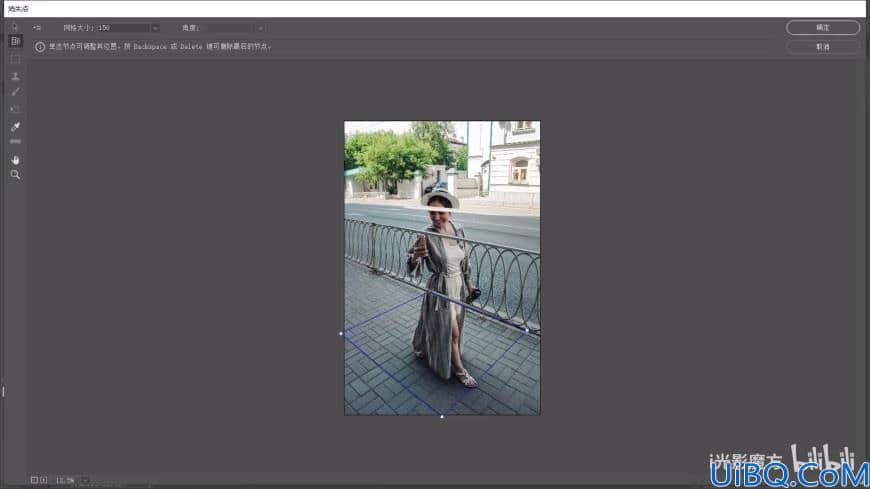Click the angle value field
Screen dimensions: 870x489
(x=227, y=28)
